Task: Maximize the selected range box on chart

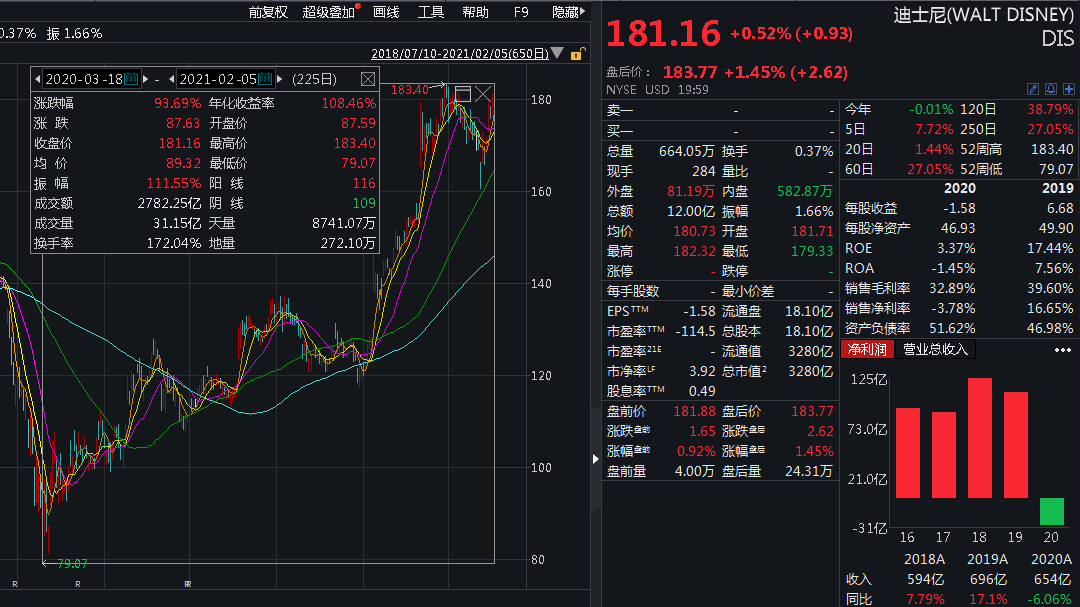Action: pyautogui.click(x=463, y=94)
